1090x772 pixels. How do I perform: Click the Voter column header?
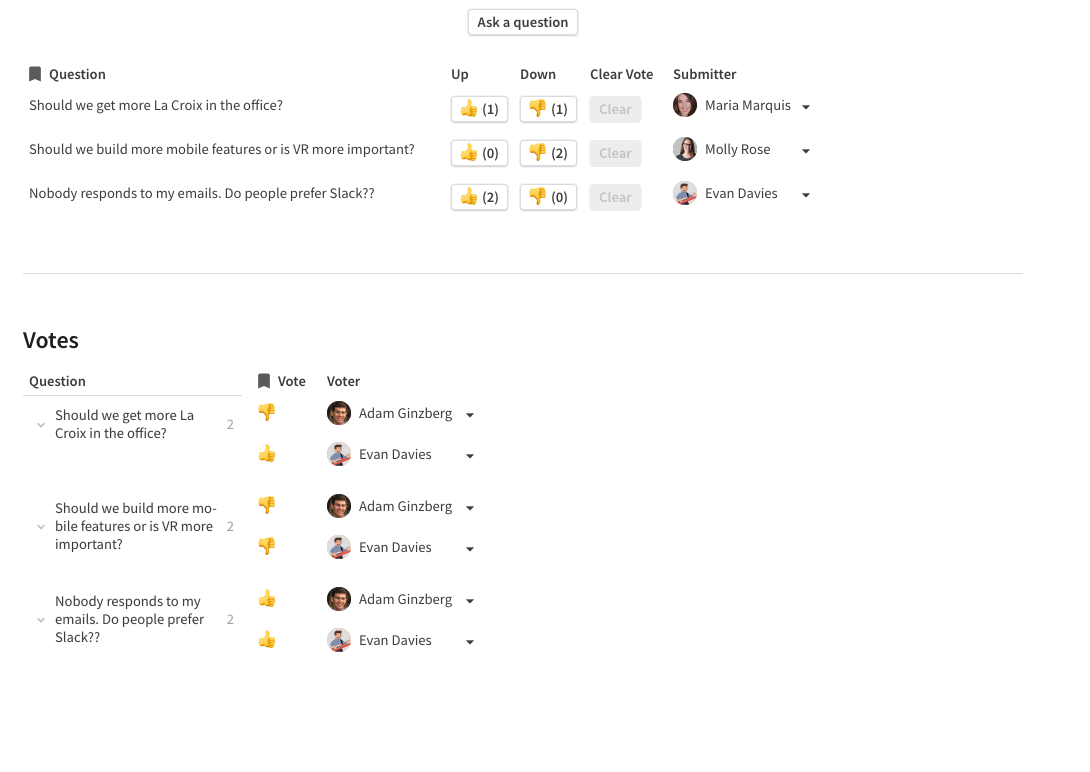click(x=343, y=381)
